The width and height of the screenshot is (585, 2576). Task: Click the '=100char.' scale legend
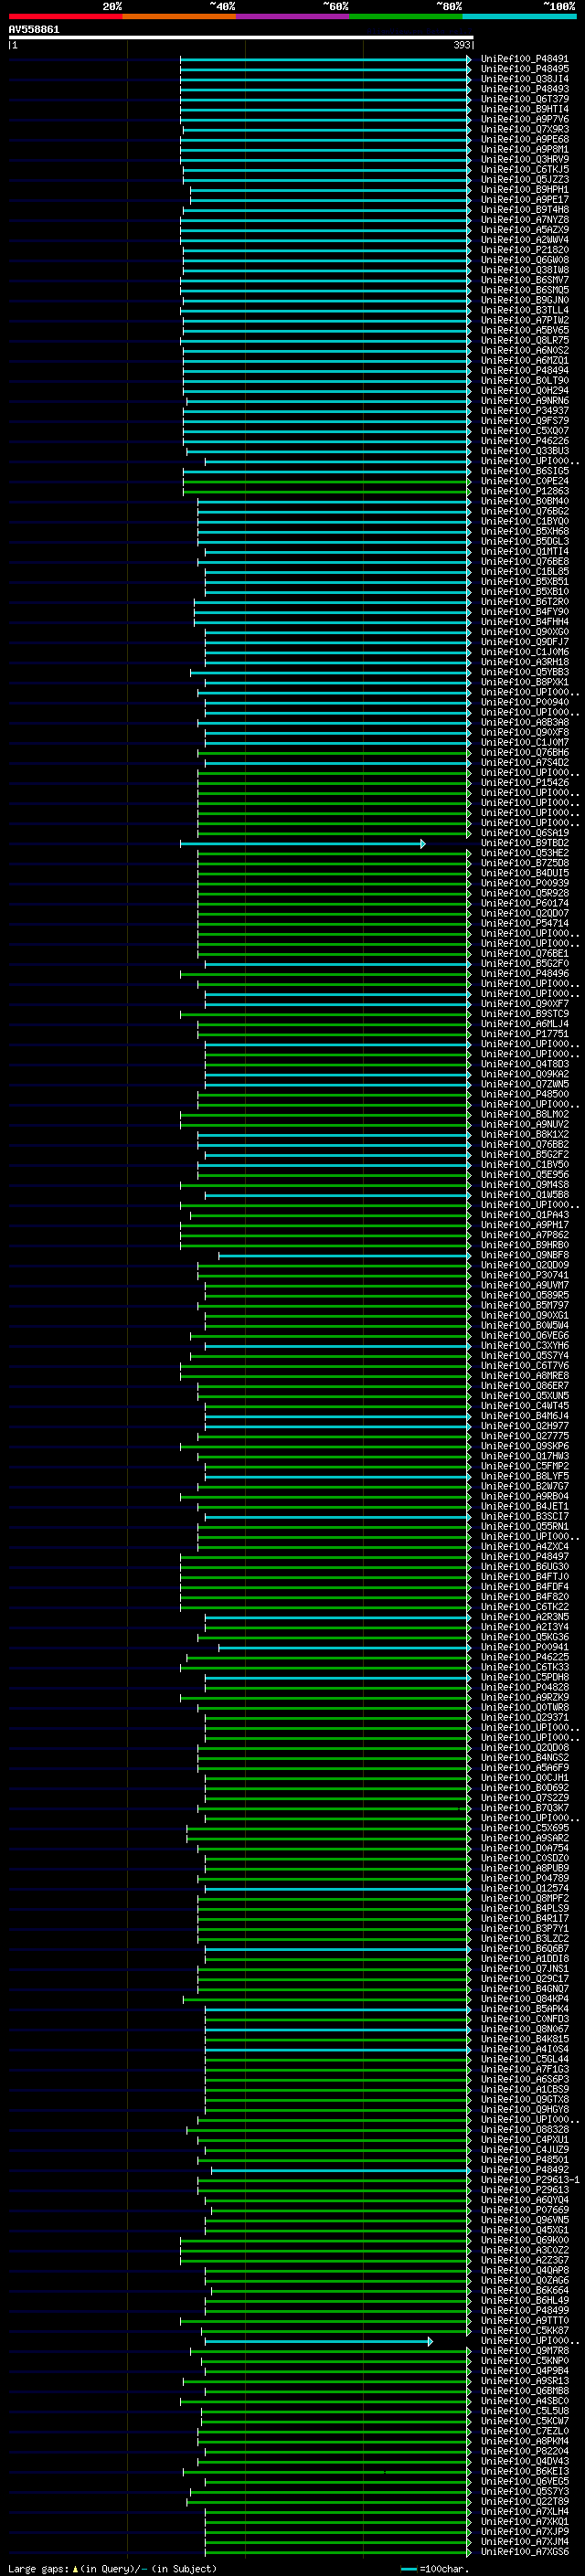[x=435, y=2569]
